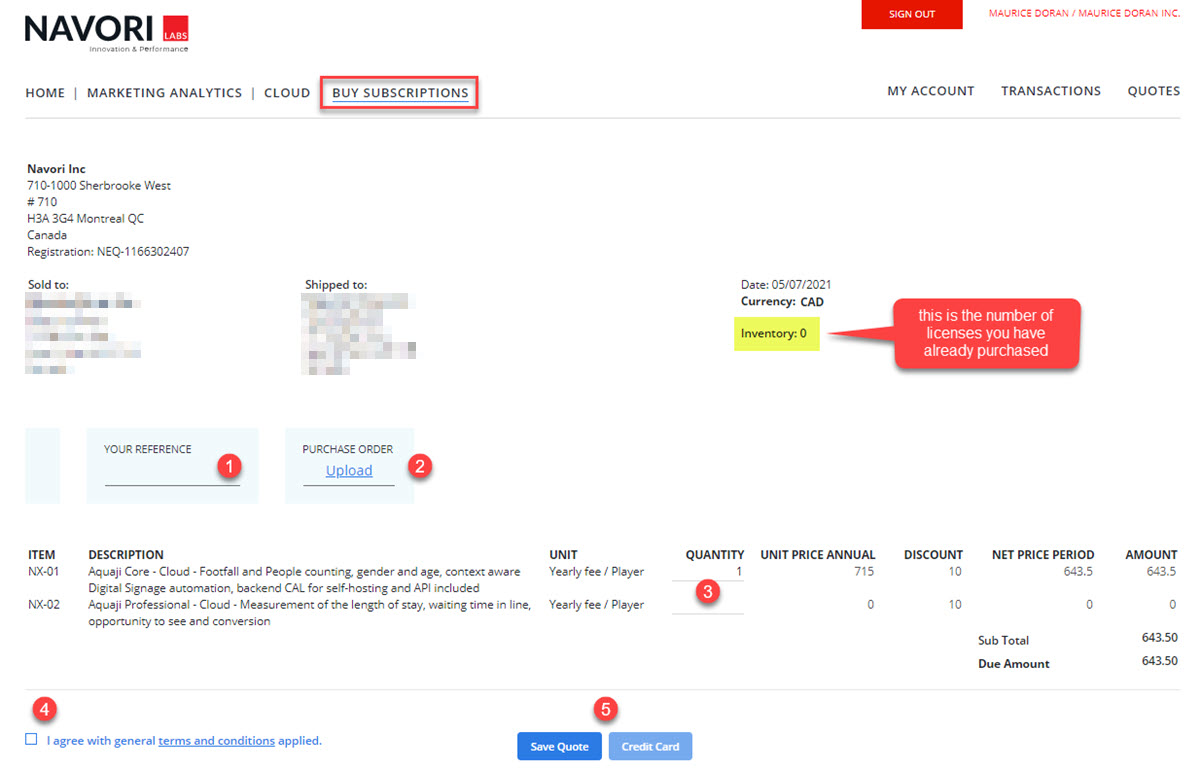Click the DISCOUNT column header

pyautogui.click(x=933, y=555)
